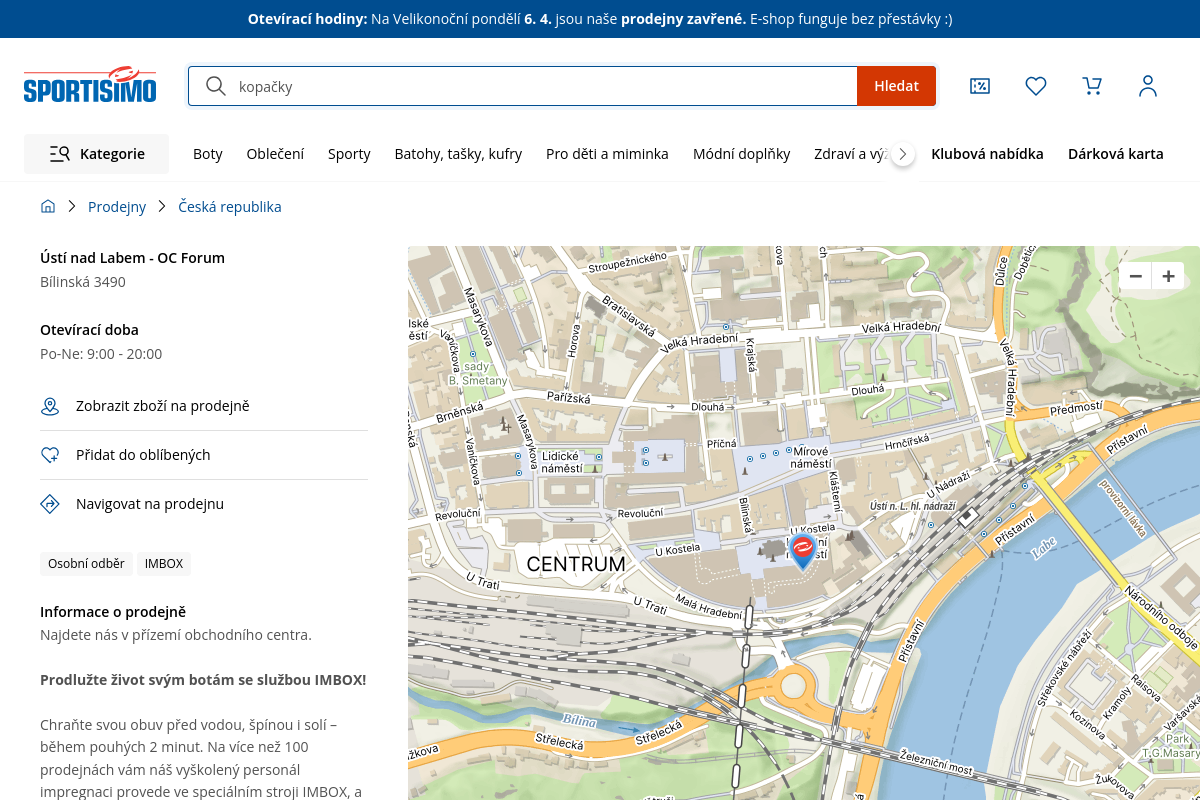Click the map pin location icon
Image resolution: width=1200 pixels, height=800 pixels.
(x=50, y=406)
